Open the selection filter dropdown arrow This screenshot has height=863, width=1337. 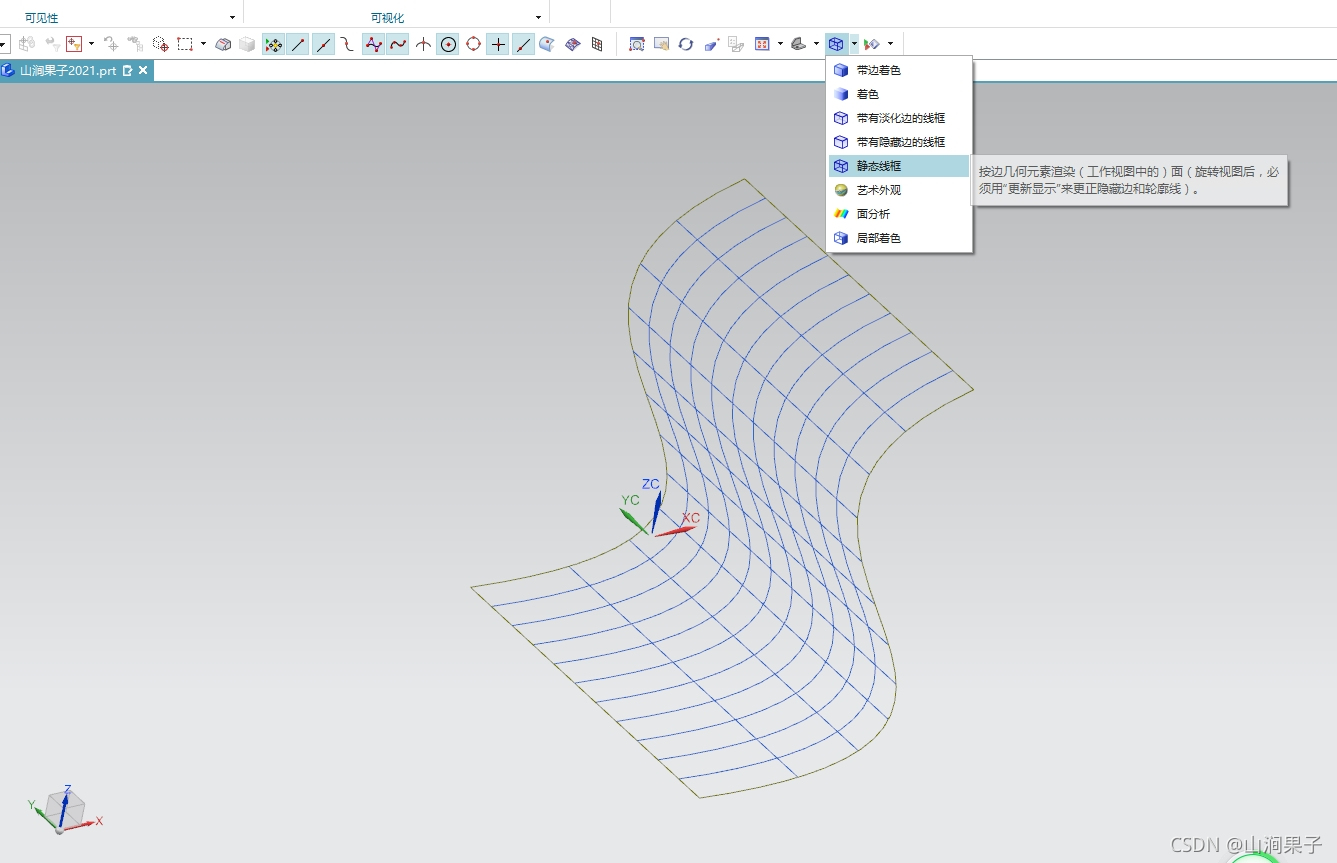91,44
